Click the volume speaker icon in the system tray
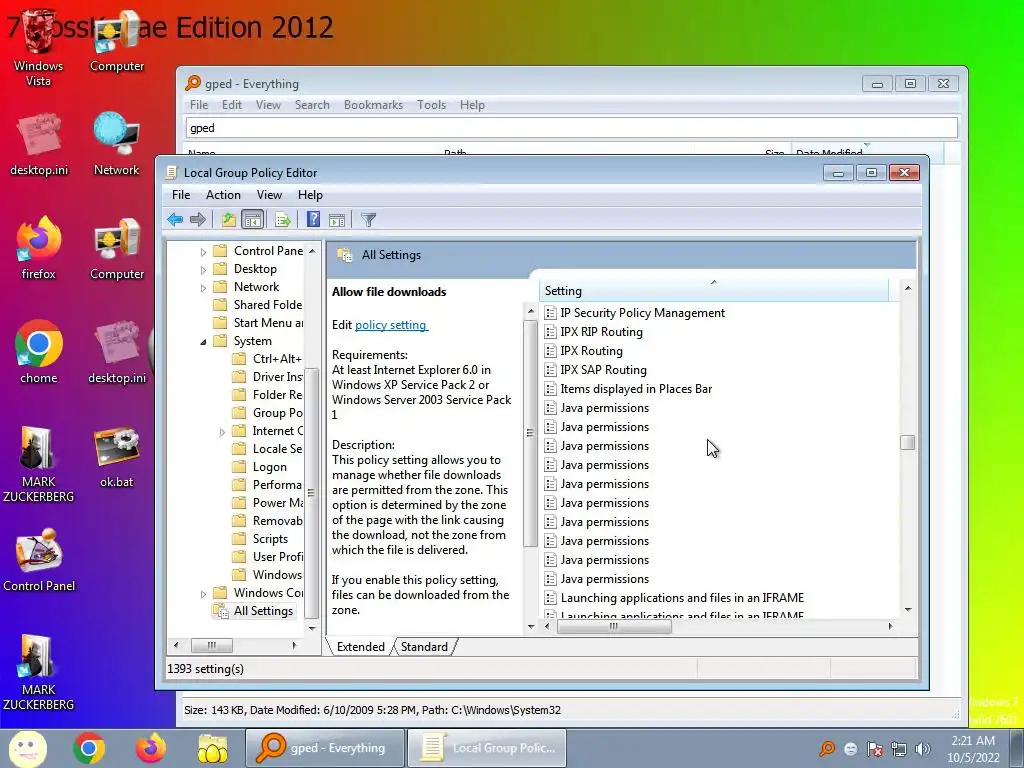This screenshot has height=768, width=1024. point(923,749)
